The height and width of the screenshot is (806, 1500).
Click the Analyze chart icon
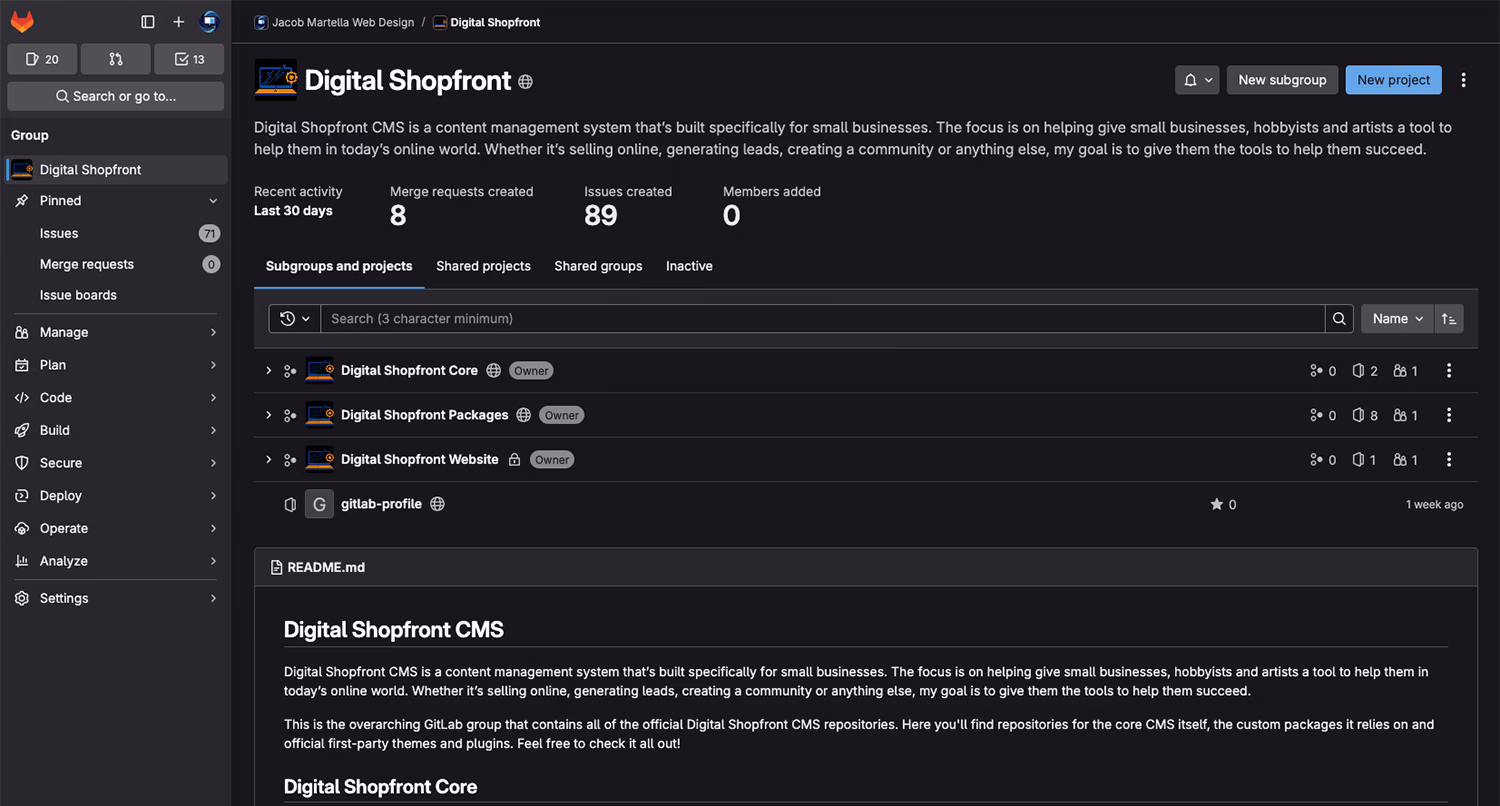(x=22, y=561)
